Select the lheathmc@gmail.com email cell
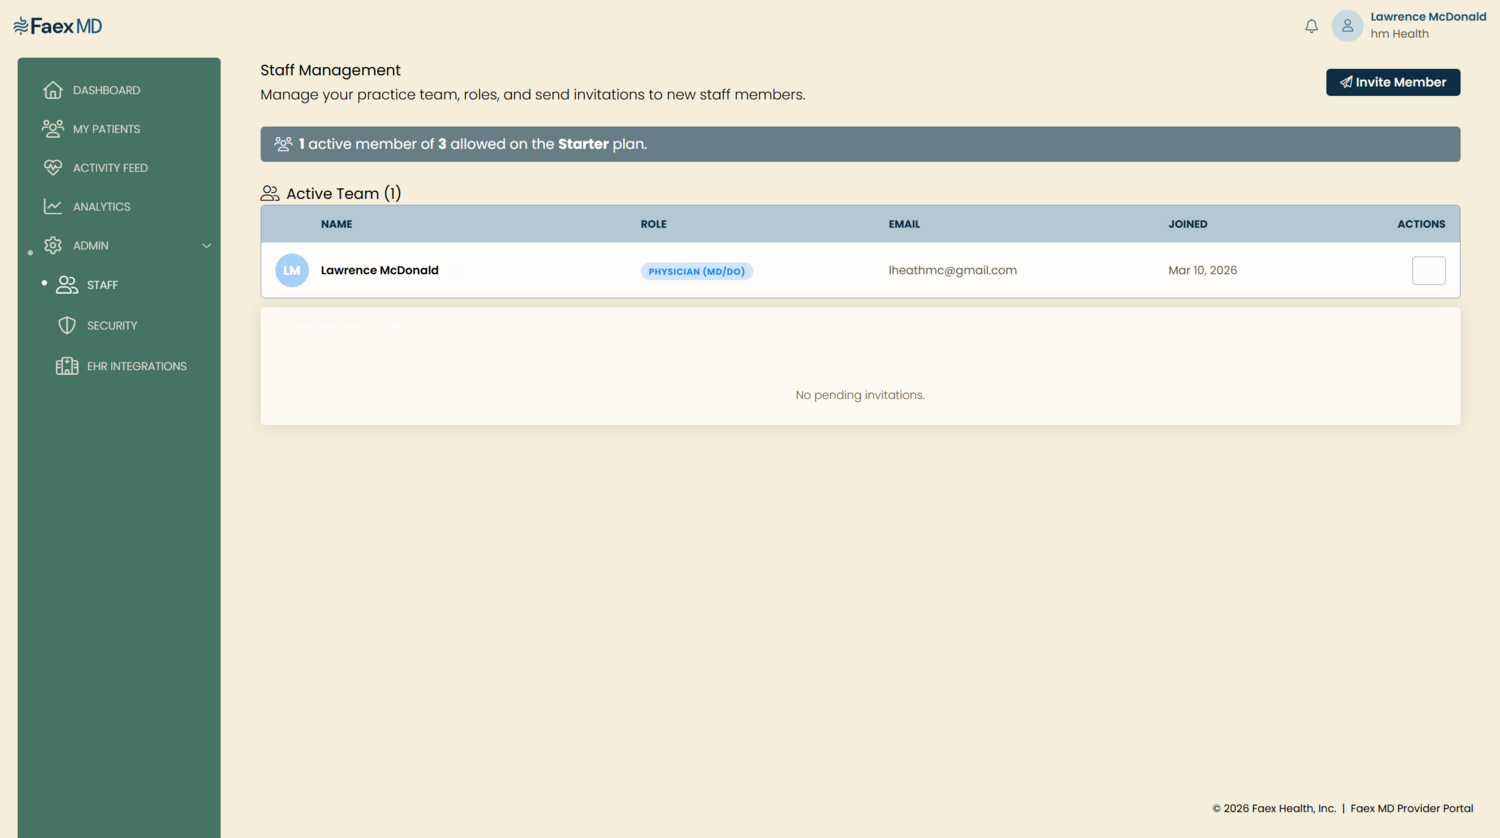 [x=953, y=270]
